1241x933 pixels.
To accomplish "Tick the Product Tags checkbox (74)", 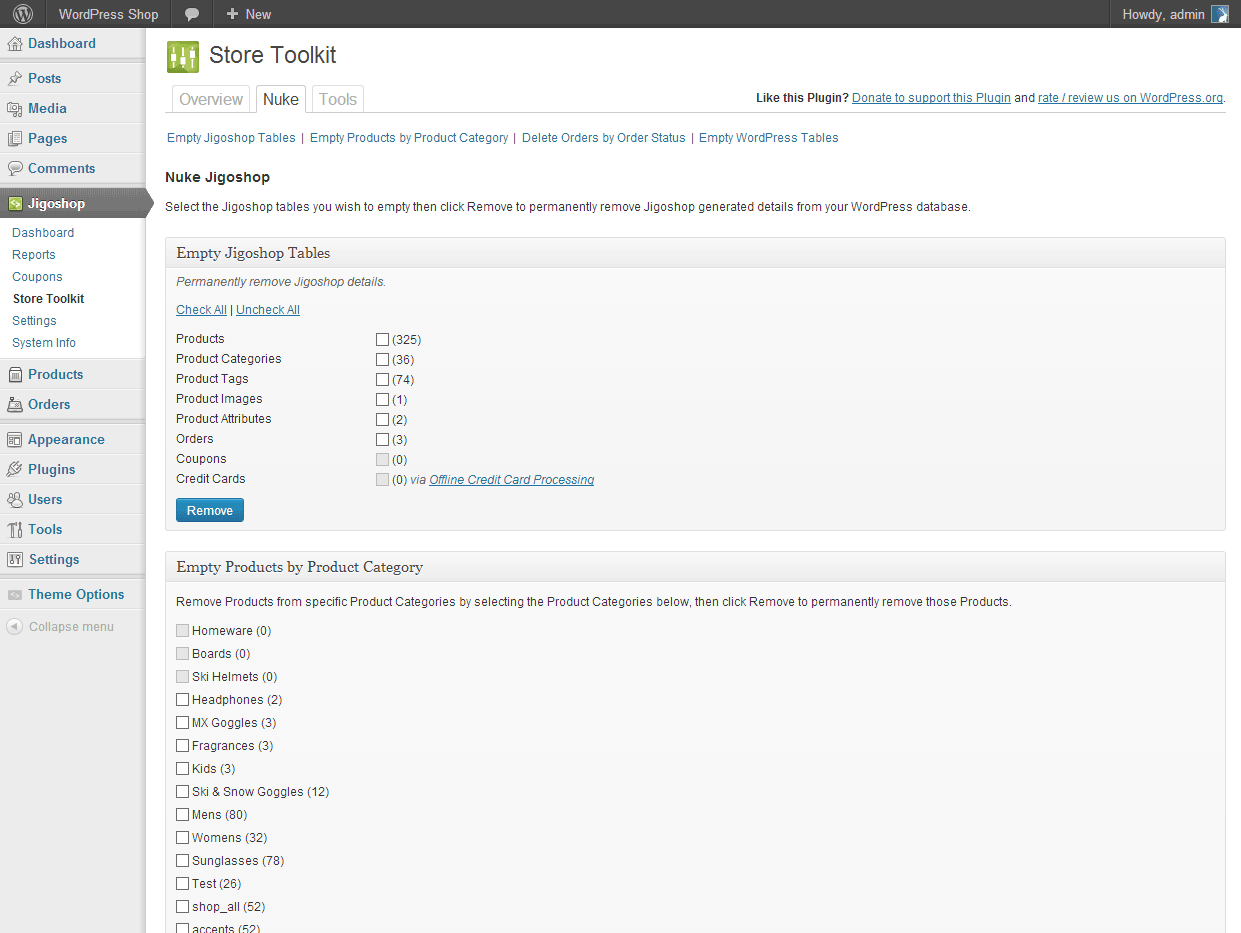I will point(382,380).
